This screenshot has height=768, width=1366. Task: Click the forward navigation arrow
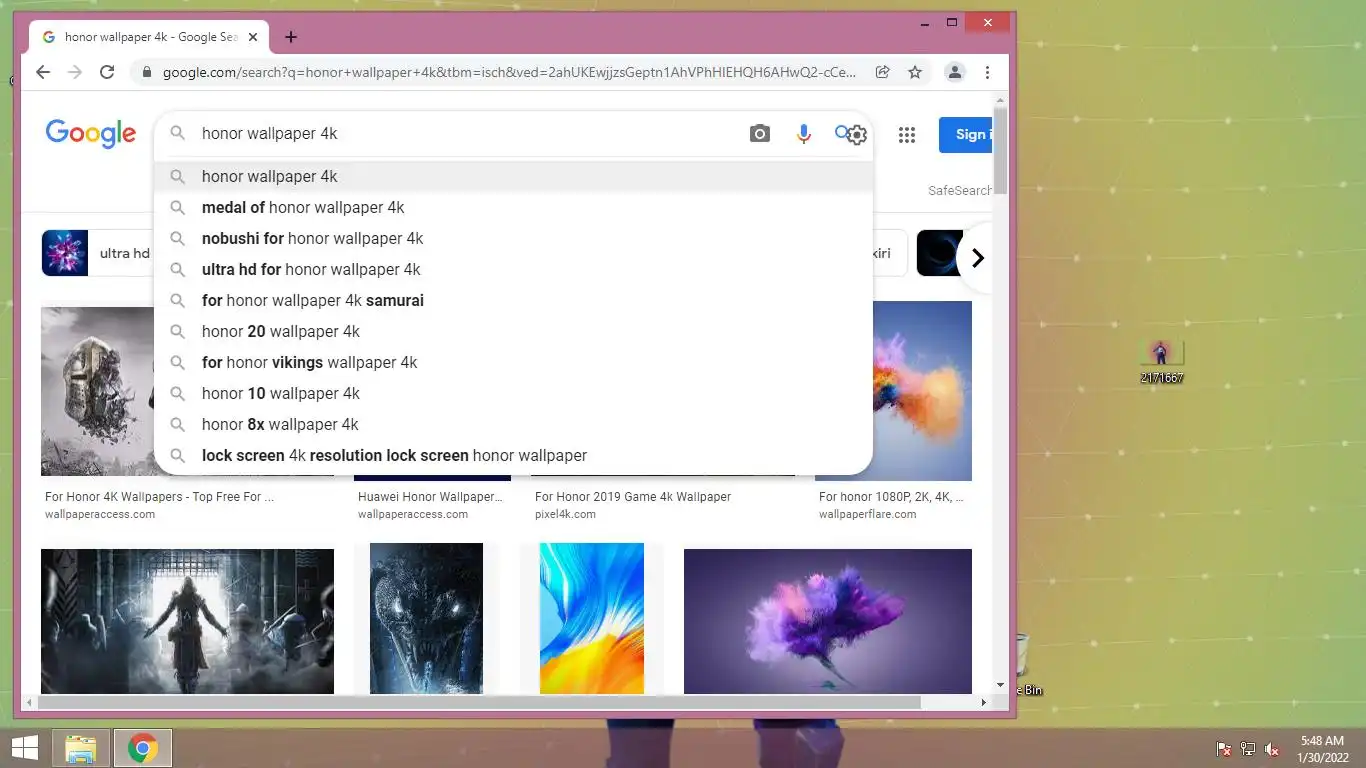[x=74, y=72]
